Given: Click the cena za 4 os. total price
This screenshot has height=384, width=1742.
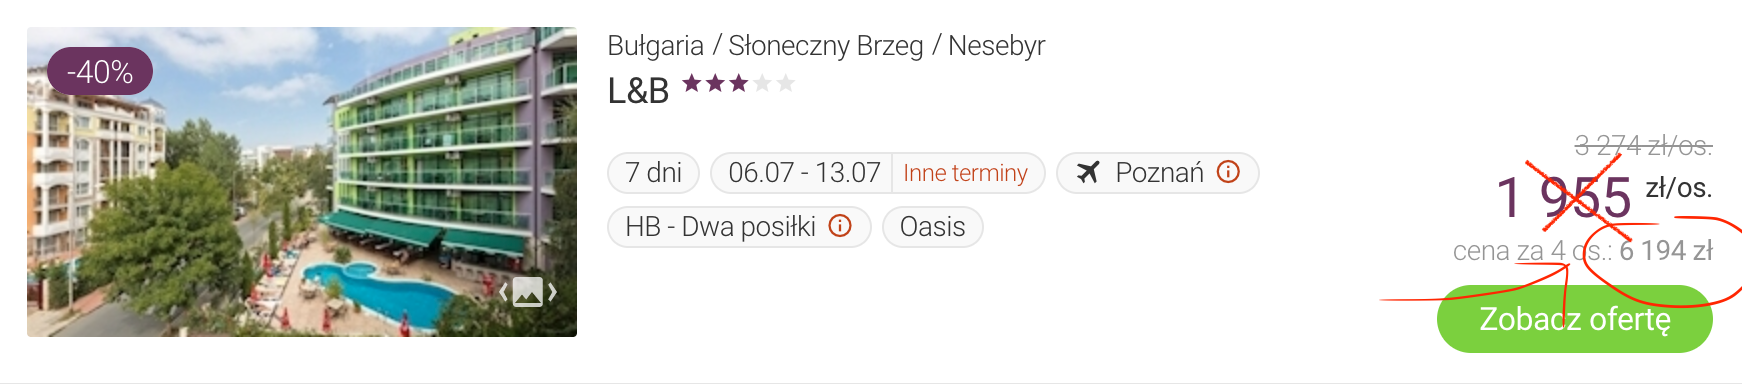Looking at the screenshot, I should (x=1582, y=250).
